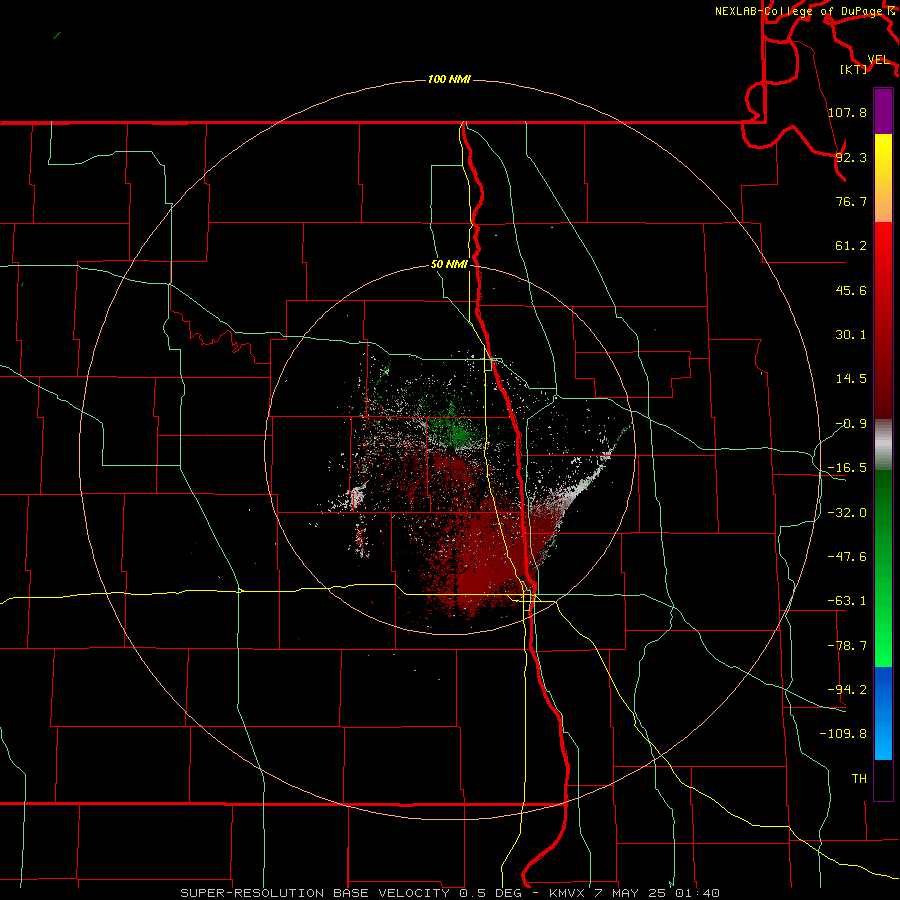The image size is (900, 900).
Task: Click the TH legend label
Action: click(x=859, y=779)
